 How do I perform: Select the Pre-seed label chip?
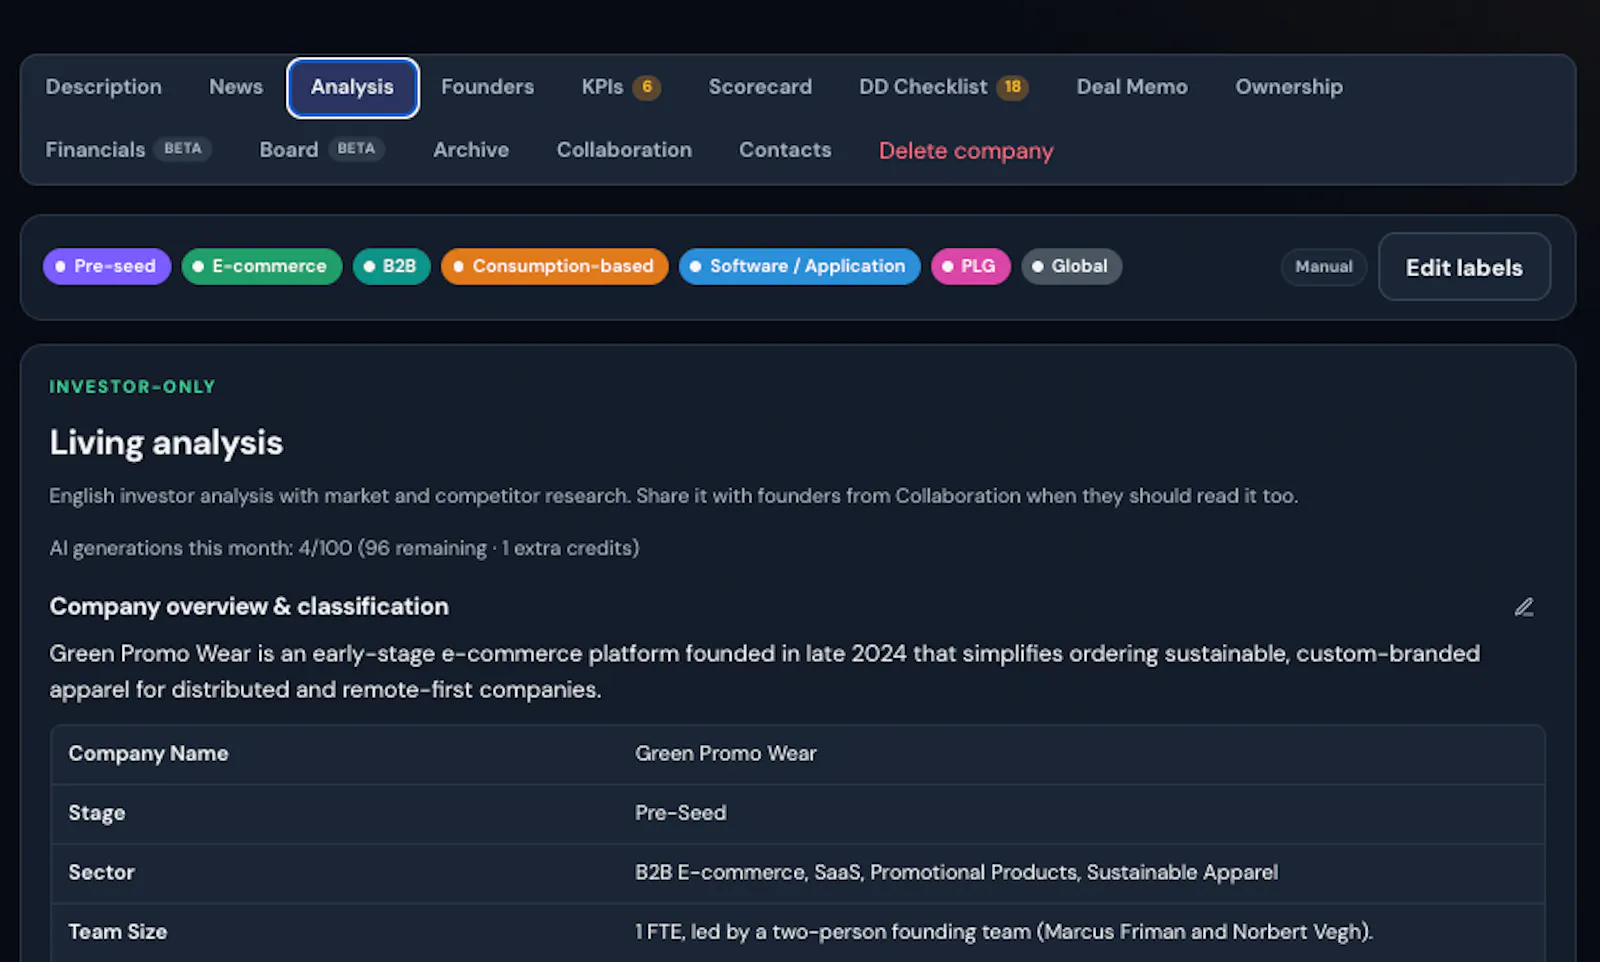pos(107,266)
